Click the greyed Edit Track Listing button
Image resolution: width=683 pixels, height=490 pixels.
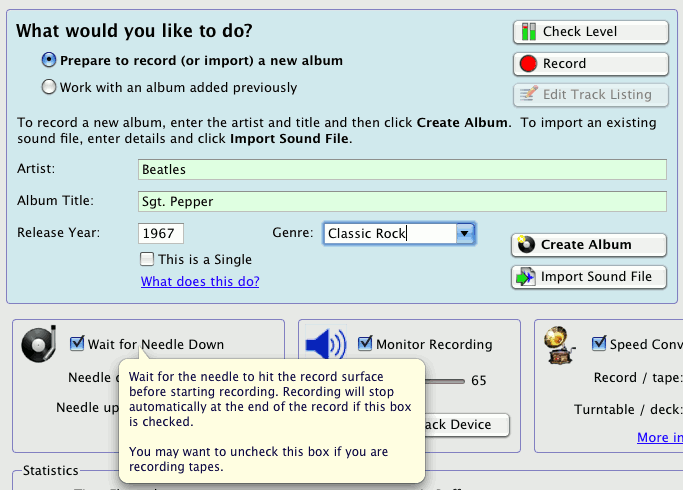click(x=590, y=95)
